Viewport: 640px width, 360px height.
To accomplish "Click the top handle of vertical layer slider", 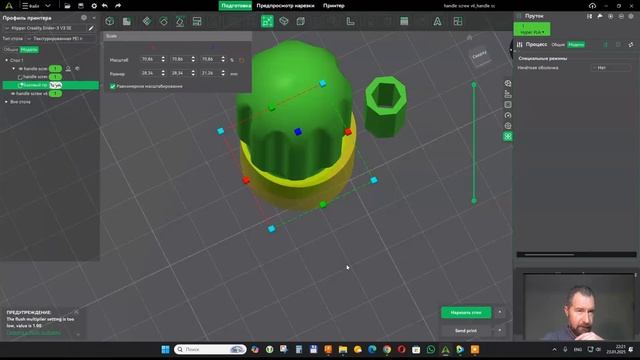I will coord(474,85).
